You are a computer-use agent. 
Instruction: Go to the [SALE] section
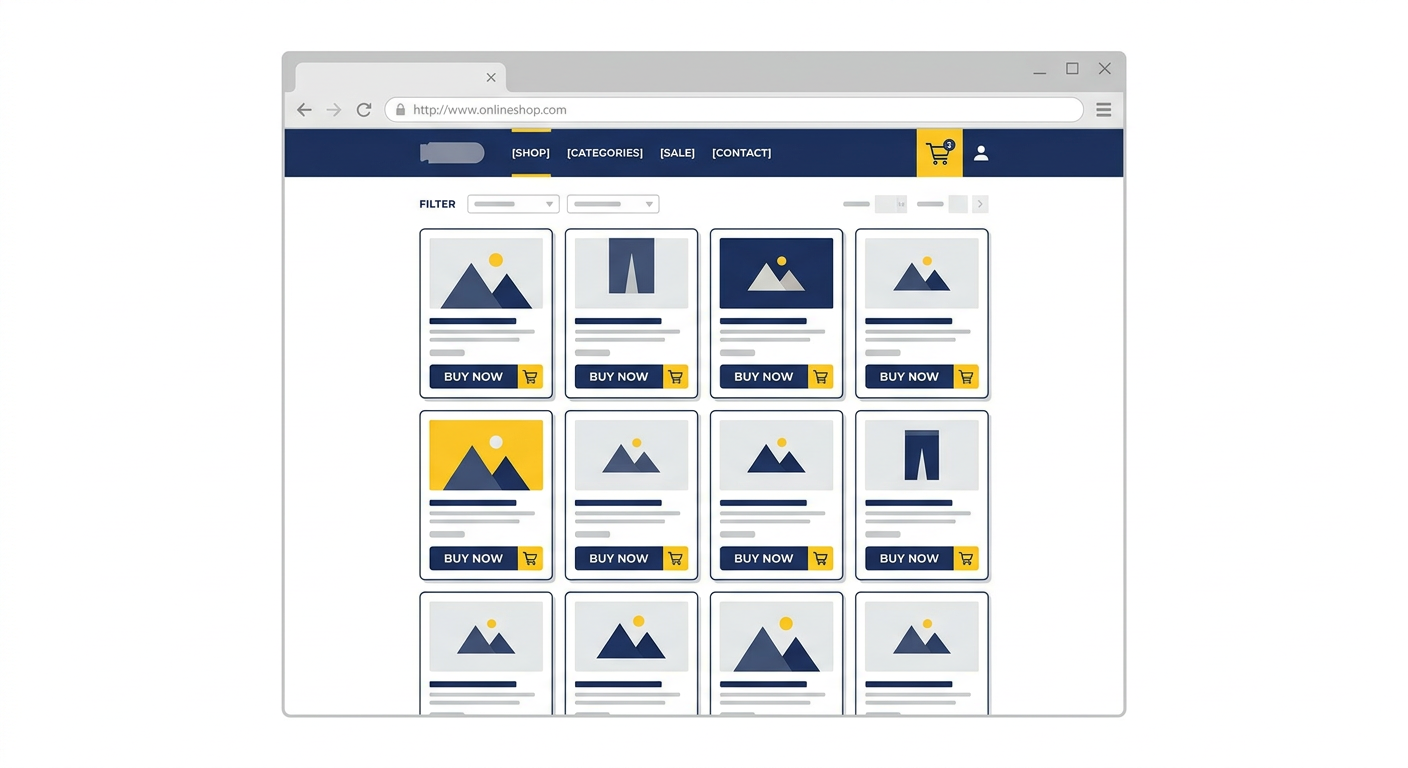(x=677, y=153)
